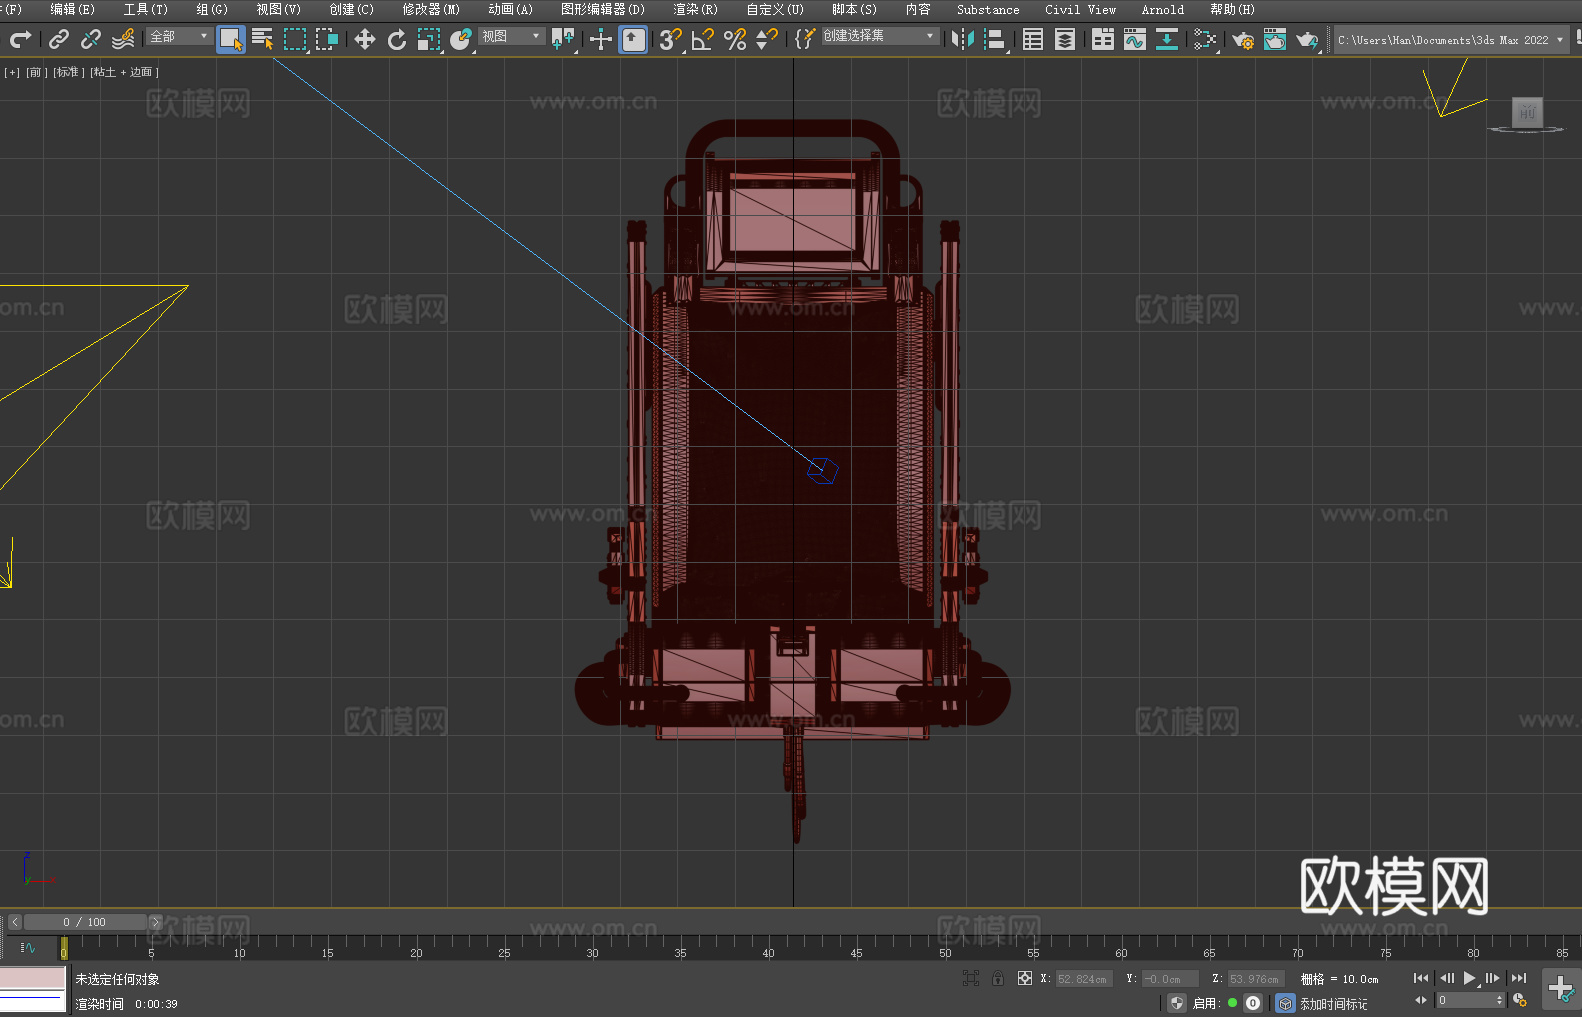Screen dimensions: 1582x1017
Task: Click the time slider 0 / 100 handle
Action: [85, 922]
